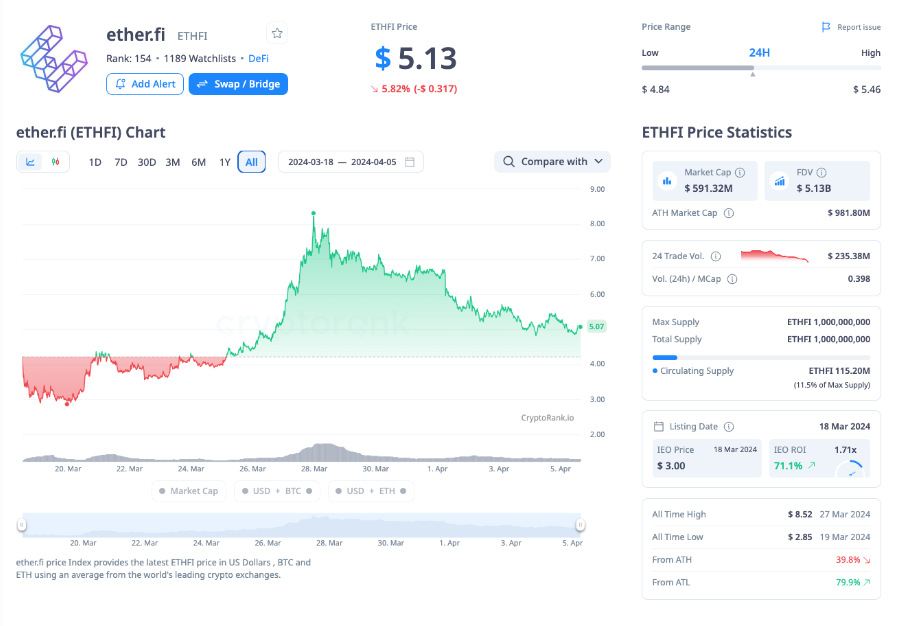
Task: Show Market Cap info tooltip icon
Action: [740, 172]
